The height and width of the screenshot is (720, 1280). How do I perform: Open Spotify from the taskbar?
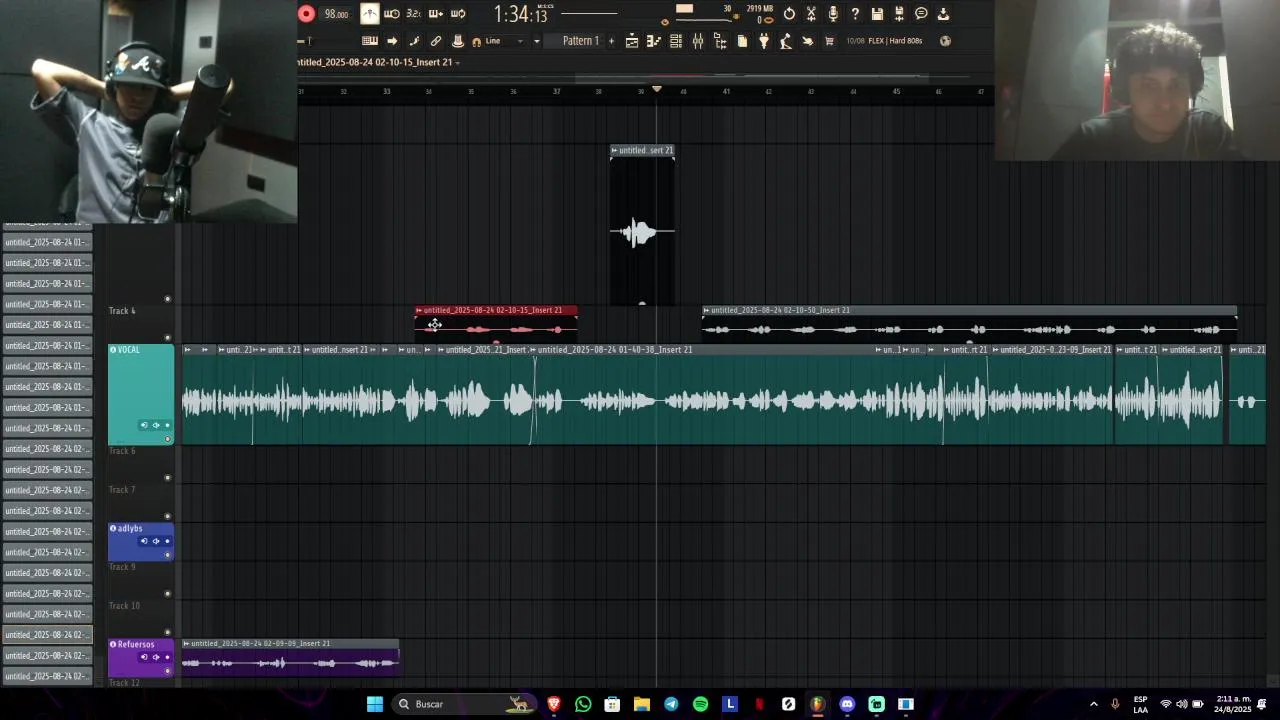click(700, 704)
